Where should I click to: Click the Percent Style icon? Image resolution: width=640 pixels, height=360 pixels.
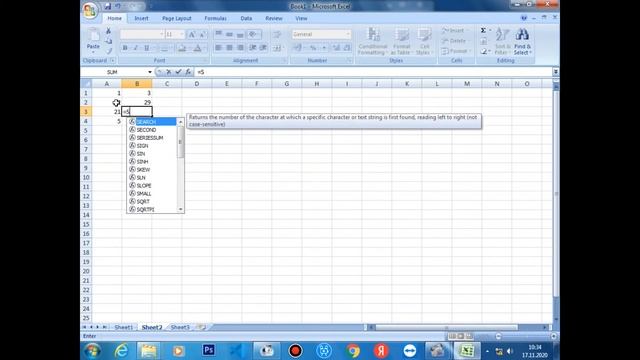pos(313,48)
